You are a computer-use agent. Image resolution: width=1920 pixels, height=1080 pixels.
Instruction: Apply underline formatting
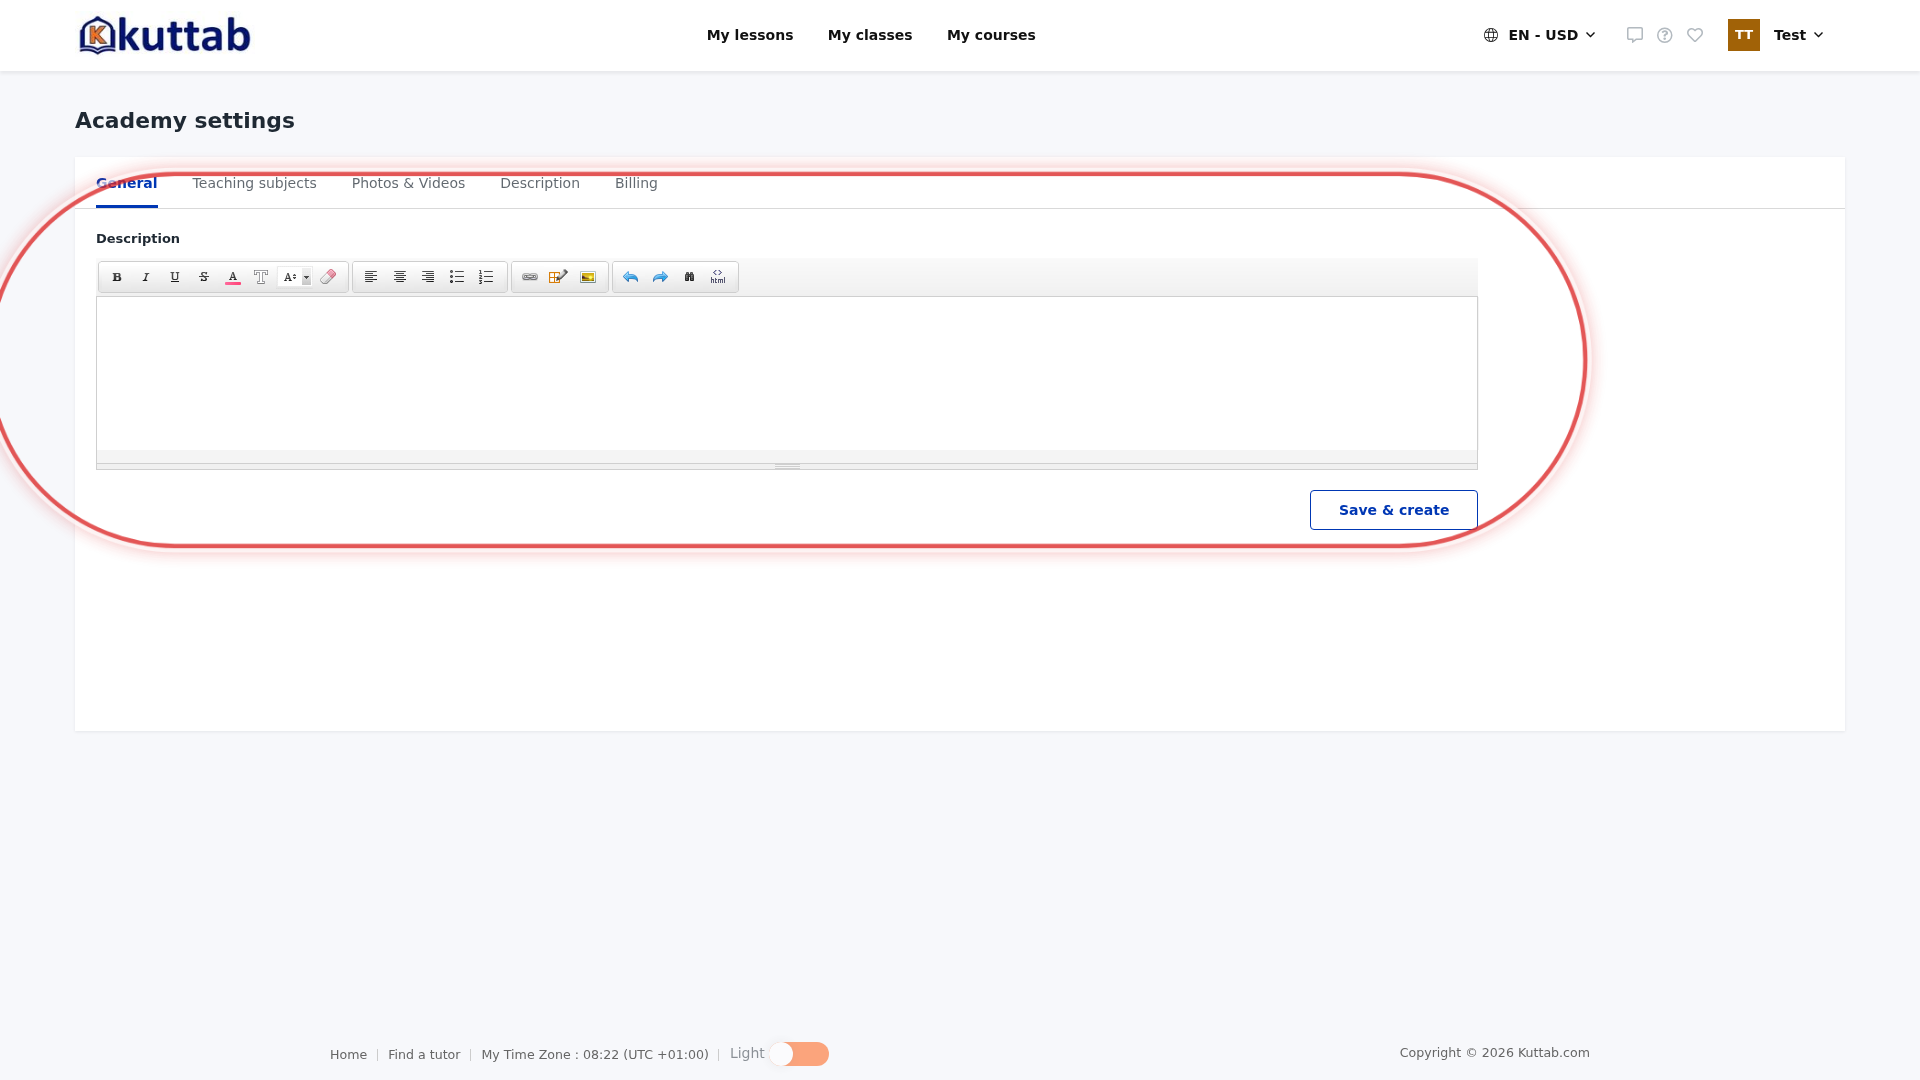click(x=175, y=277)
